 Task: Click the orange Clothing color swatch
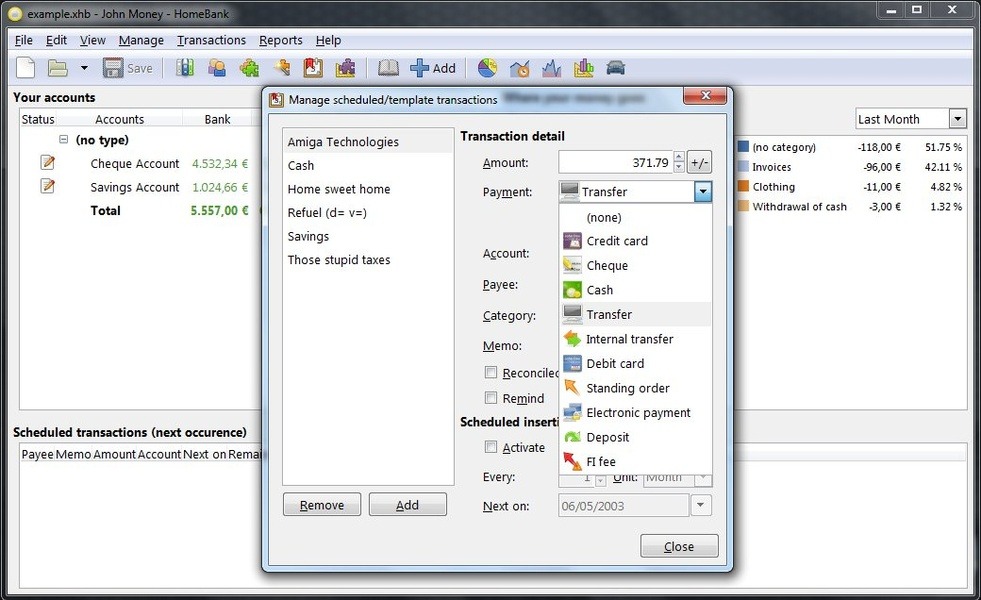point(743,186)
